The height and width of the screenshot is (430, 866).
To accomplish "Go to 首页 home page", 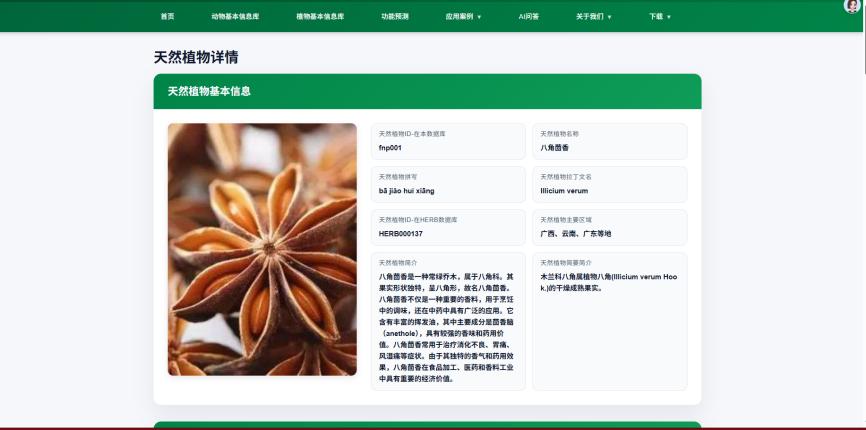I will (x=167, y=17).
